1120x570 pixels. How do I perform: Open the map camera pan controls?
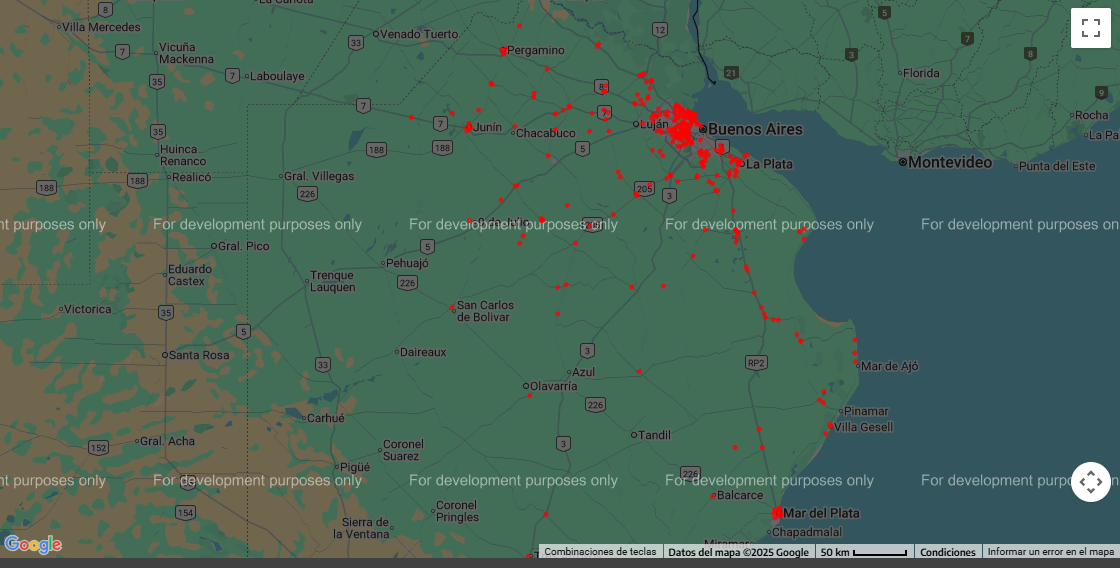(1091, 482)
